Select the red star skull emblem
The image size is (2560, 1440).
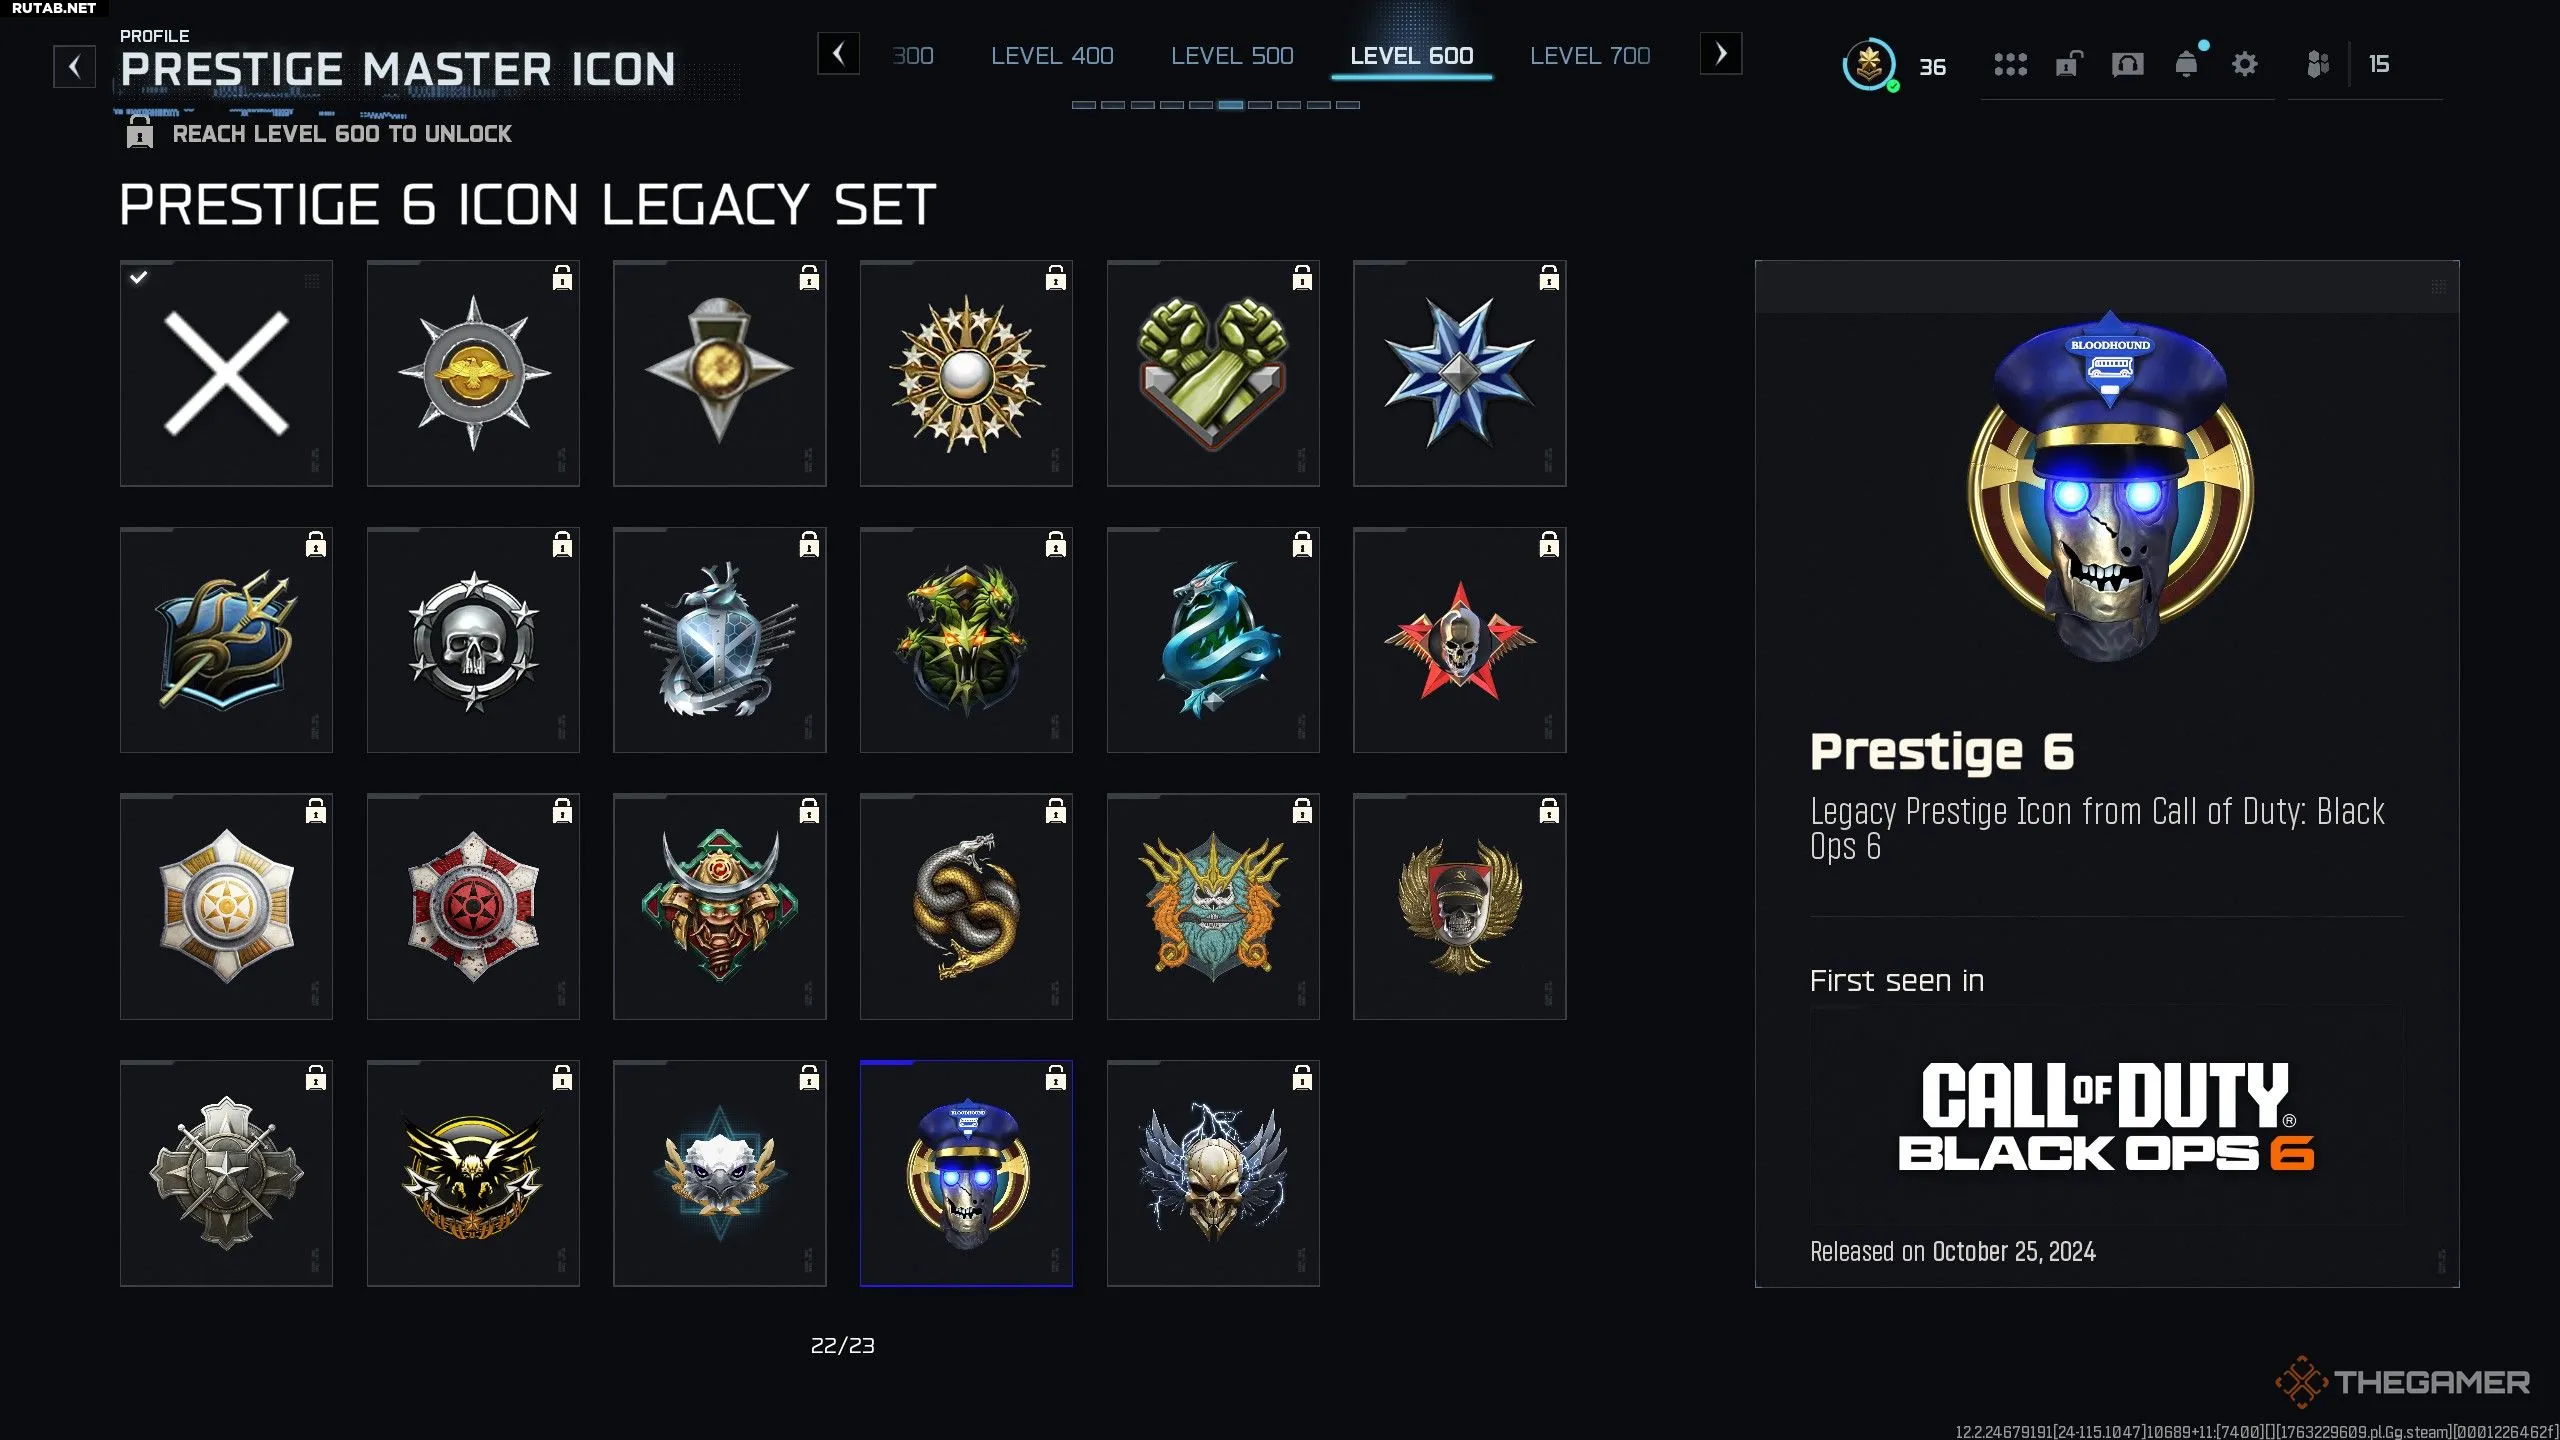1459,640
